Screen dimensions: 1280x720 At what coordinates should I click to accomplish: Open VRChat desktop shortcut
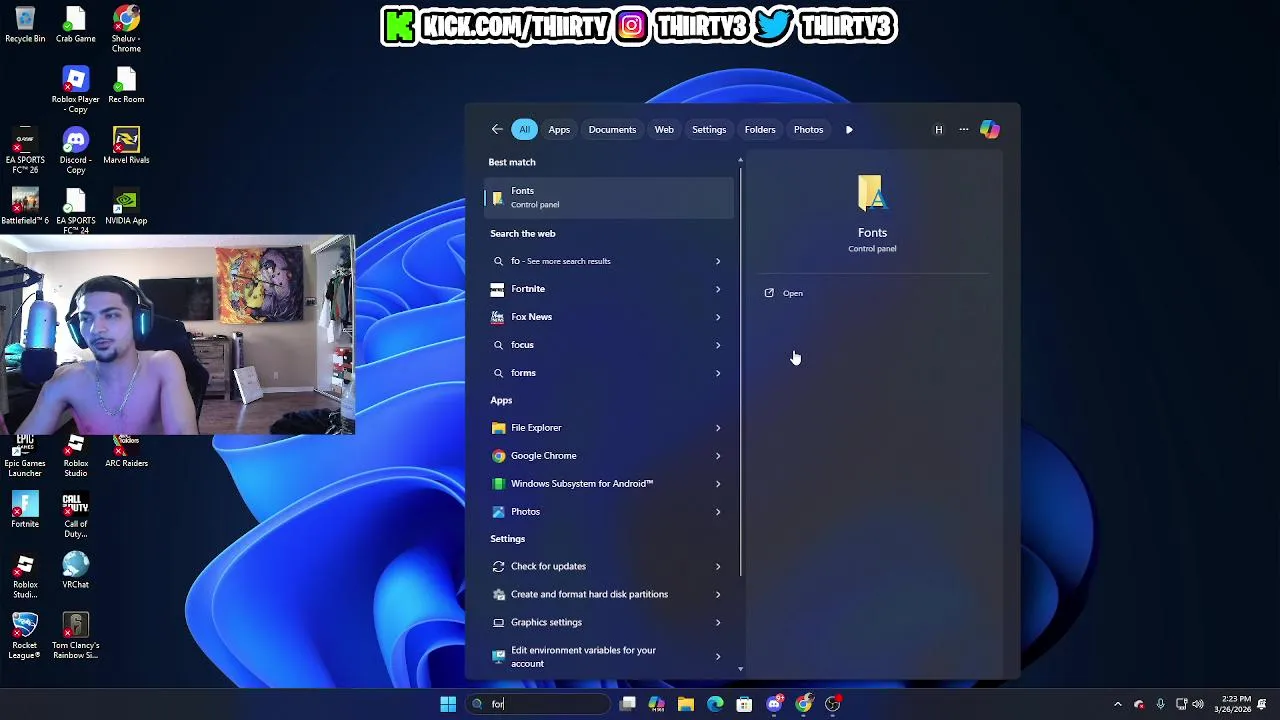[76, 571]
